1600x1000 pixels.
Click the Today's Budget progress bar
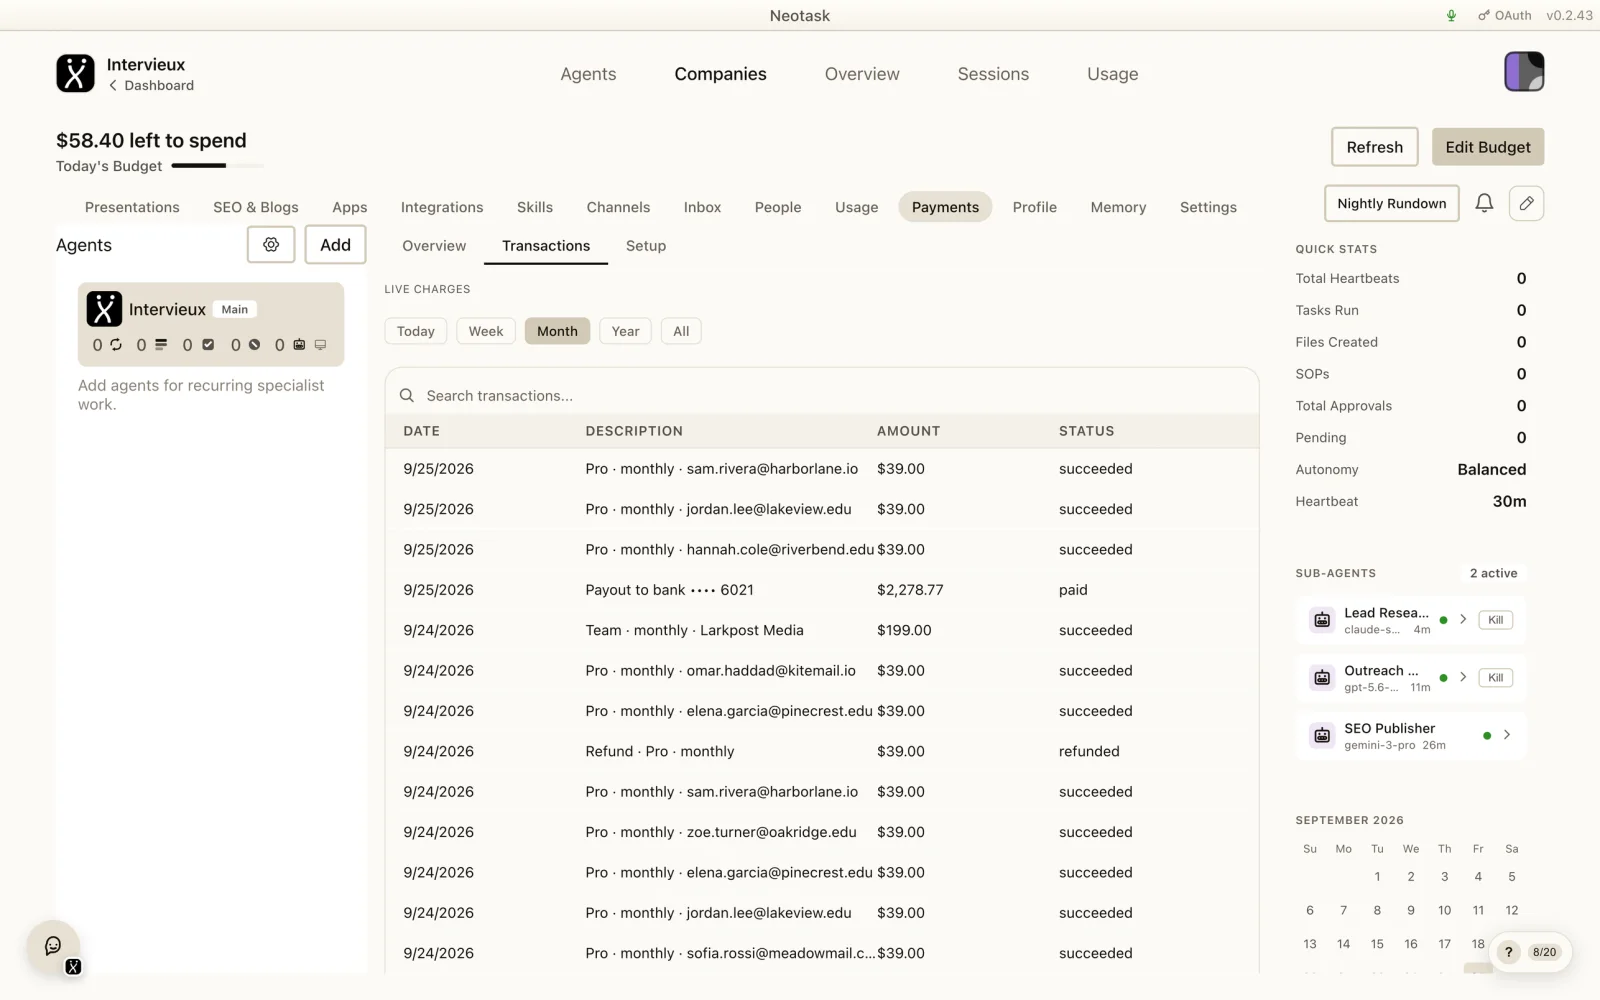click(218, 166)
